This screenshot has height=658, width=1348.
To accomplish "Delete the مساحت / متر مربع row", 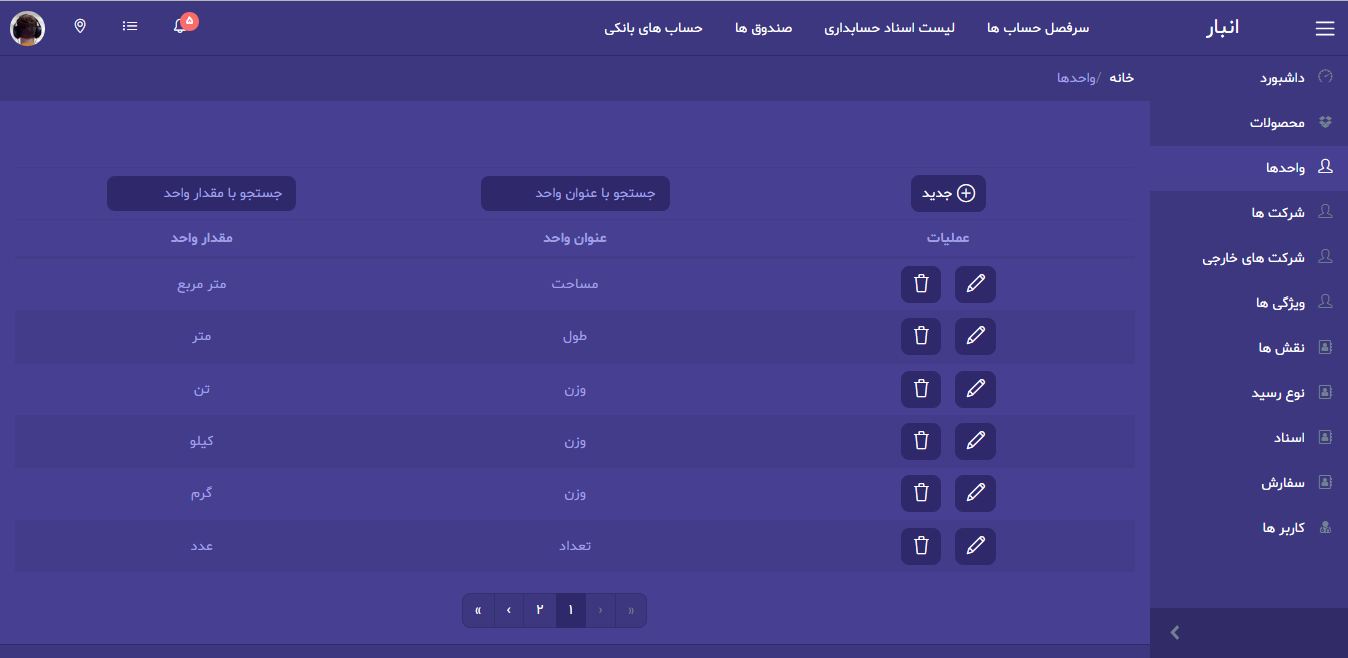I will [921, 284].
